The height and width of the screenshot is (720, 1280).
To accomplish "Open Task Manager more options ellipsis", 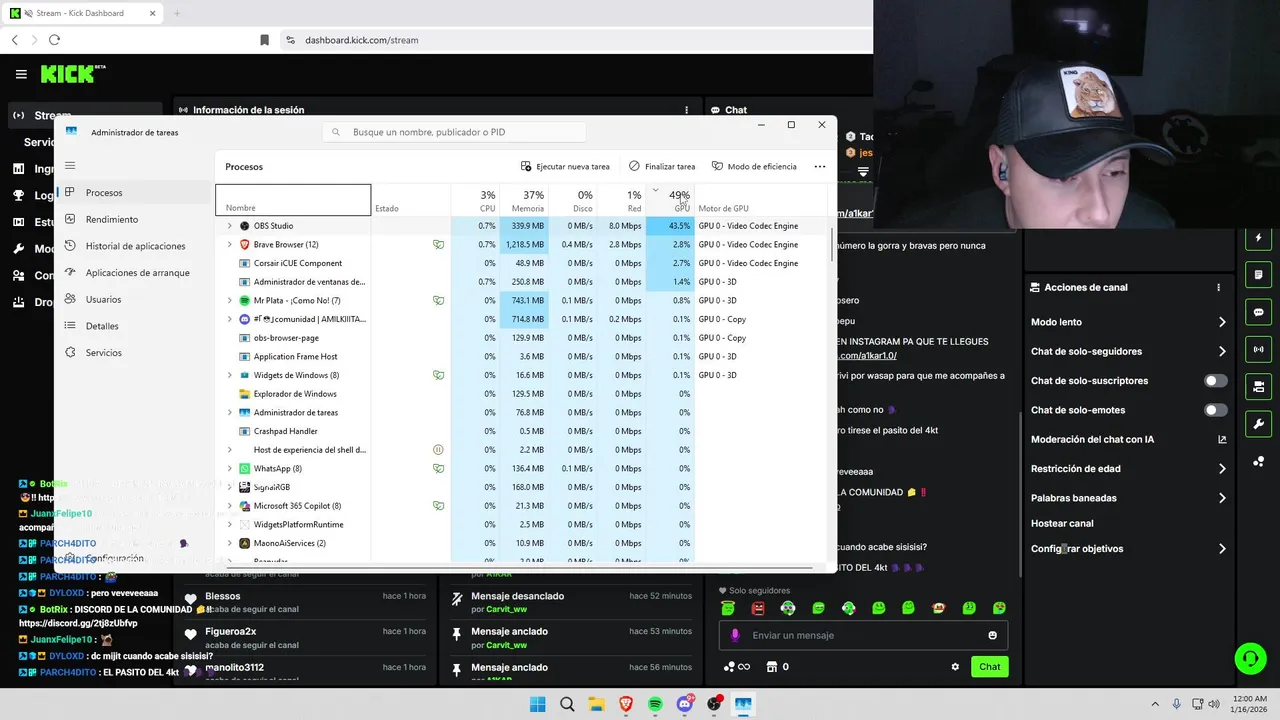I will click(820, 167).
